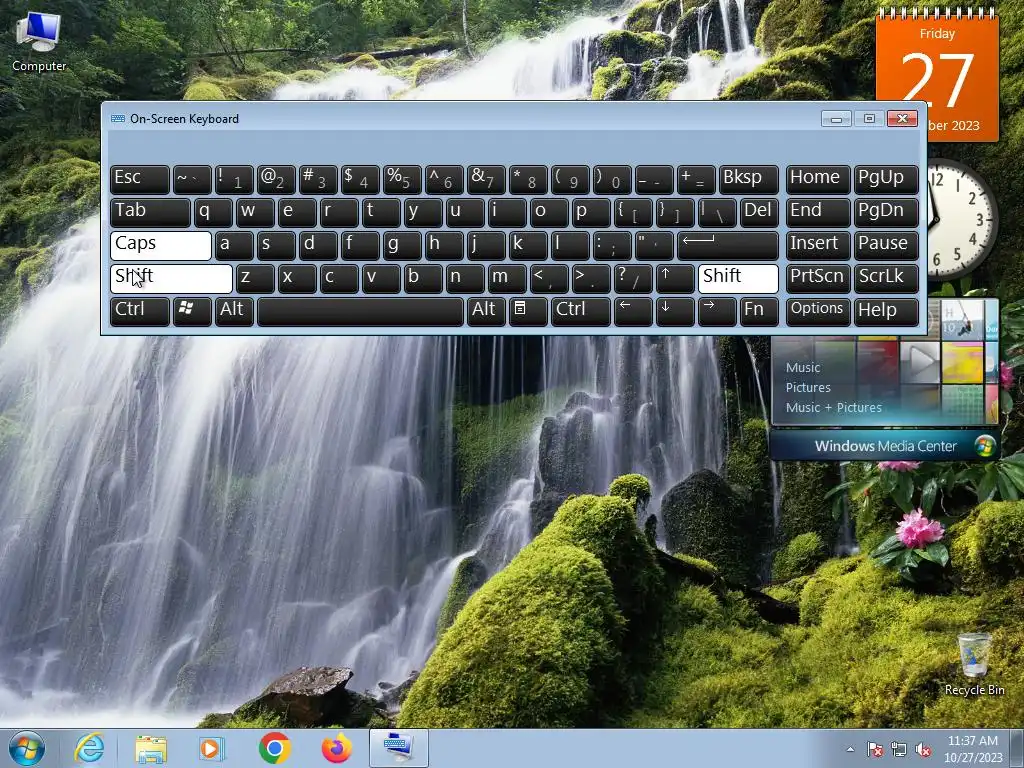Show hidden icons in system tray
The width and height of the screenshot is (1024, 768).
point(850,750)
